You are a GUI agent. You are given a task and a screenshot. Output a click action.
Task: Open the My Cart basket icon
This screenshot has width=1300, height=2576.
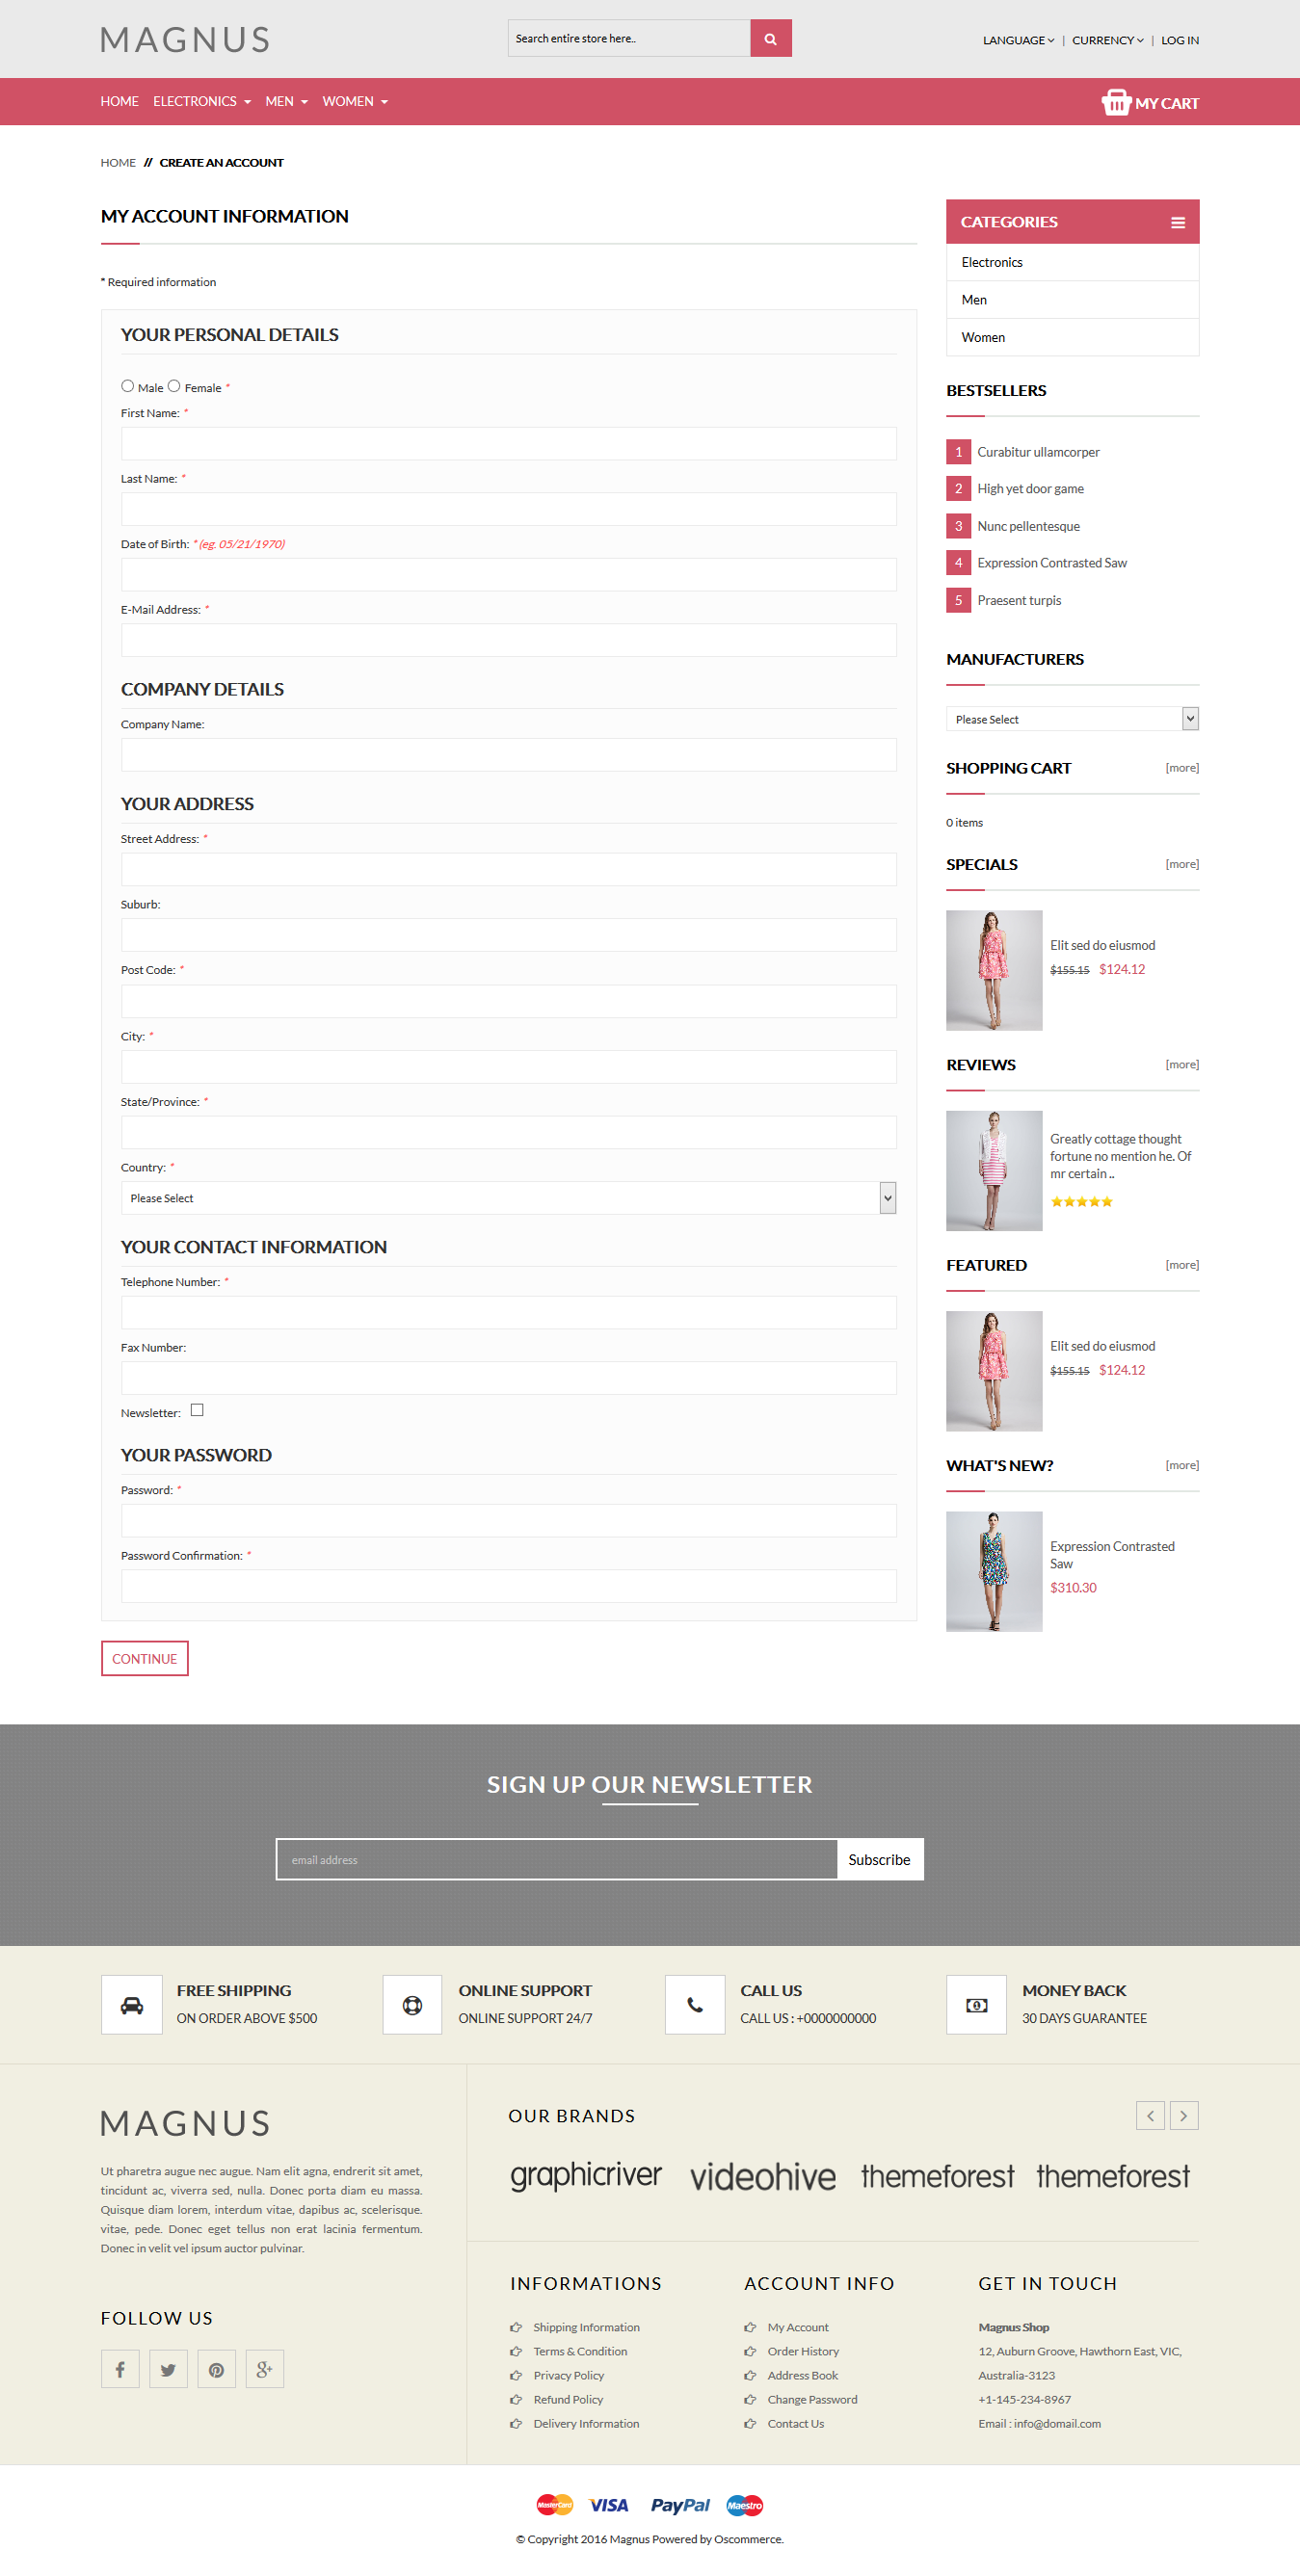point(1115,102)
